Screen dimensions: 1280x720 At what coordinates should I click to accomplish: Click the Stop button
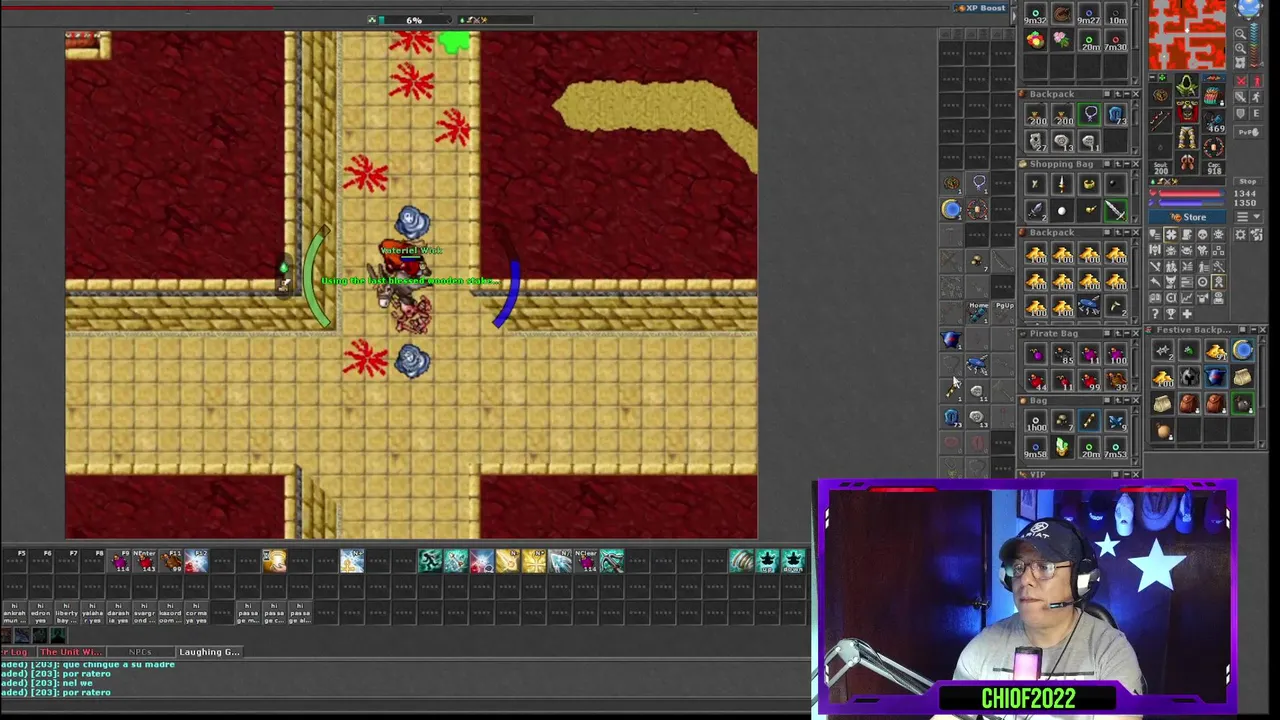click(1248, 181)
